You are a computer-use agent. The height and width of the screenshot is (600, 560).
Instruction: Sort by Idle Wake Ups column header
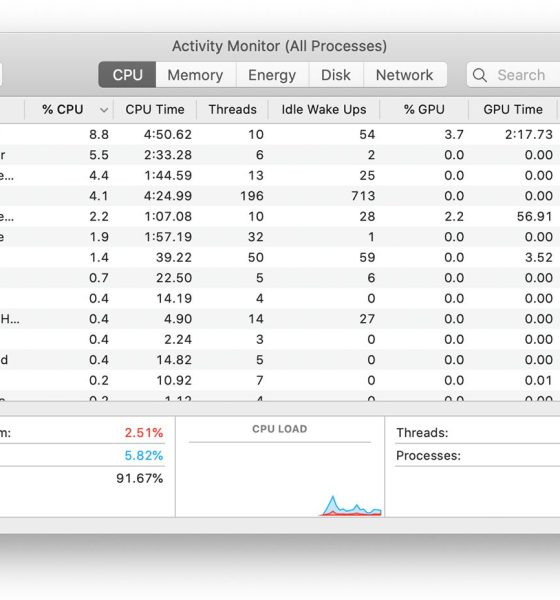[324, 110]
